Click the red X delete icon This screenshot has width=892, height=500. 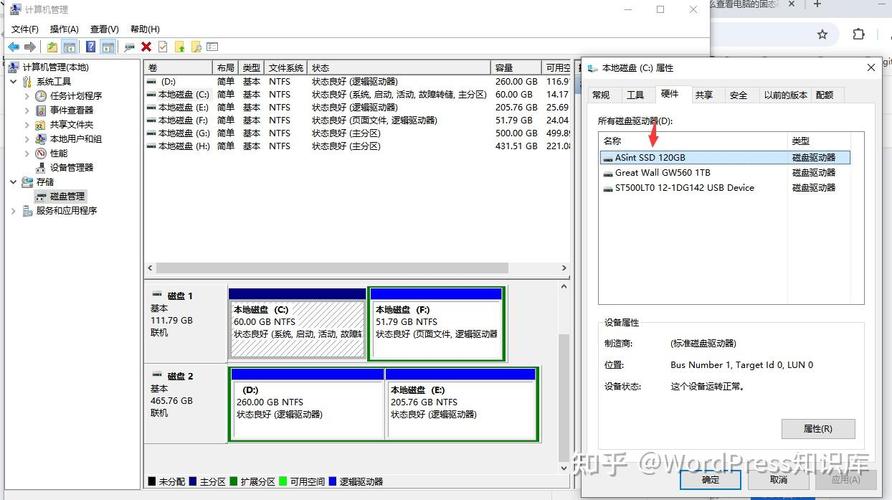(x=146, y=47)
